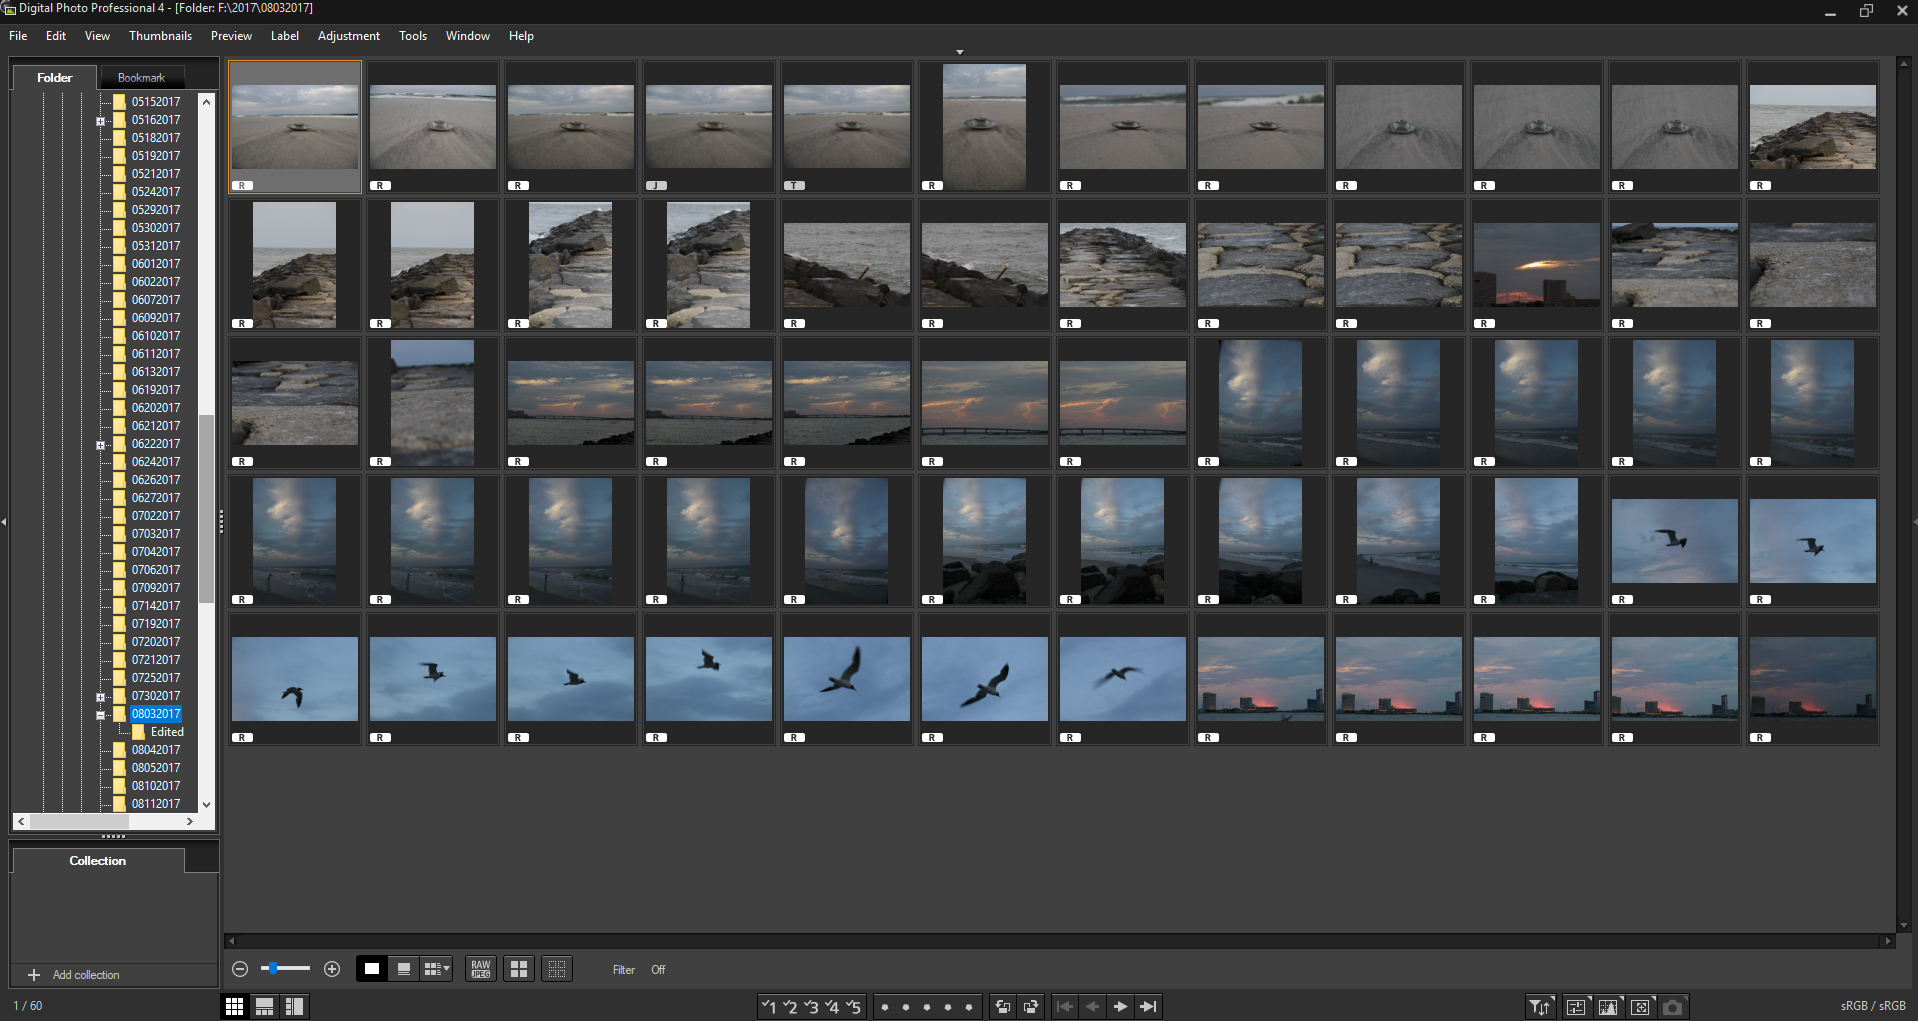The width and height of the screenshot is (1918, 1021).
Task: Select all thumbnails grid icon
Action: click(x=518, y=969)
